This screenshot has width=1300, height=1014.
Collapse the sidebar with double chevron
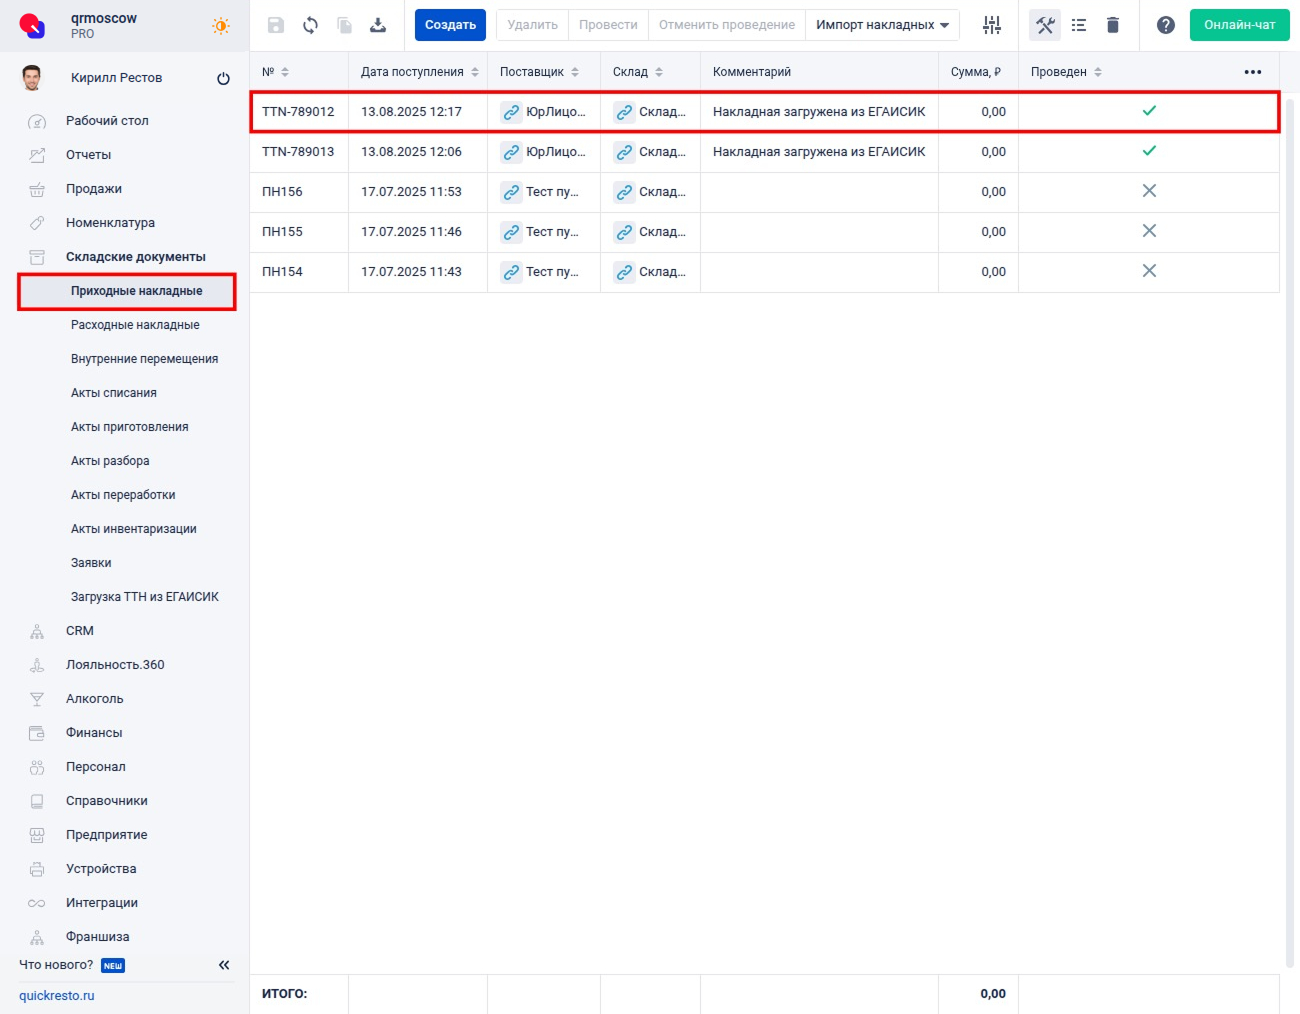coord(224,965)
